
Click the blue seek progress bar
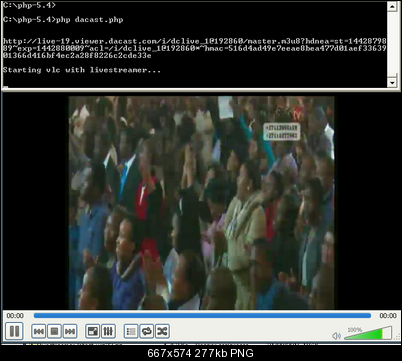202,315
